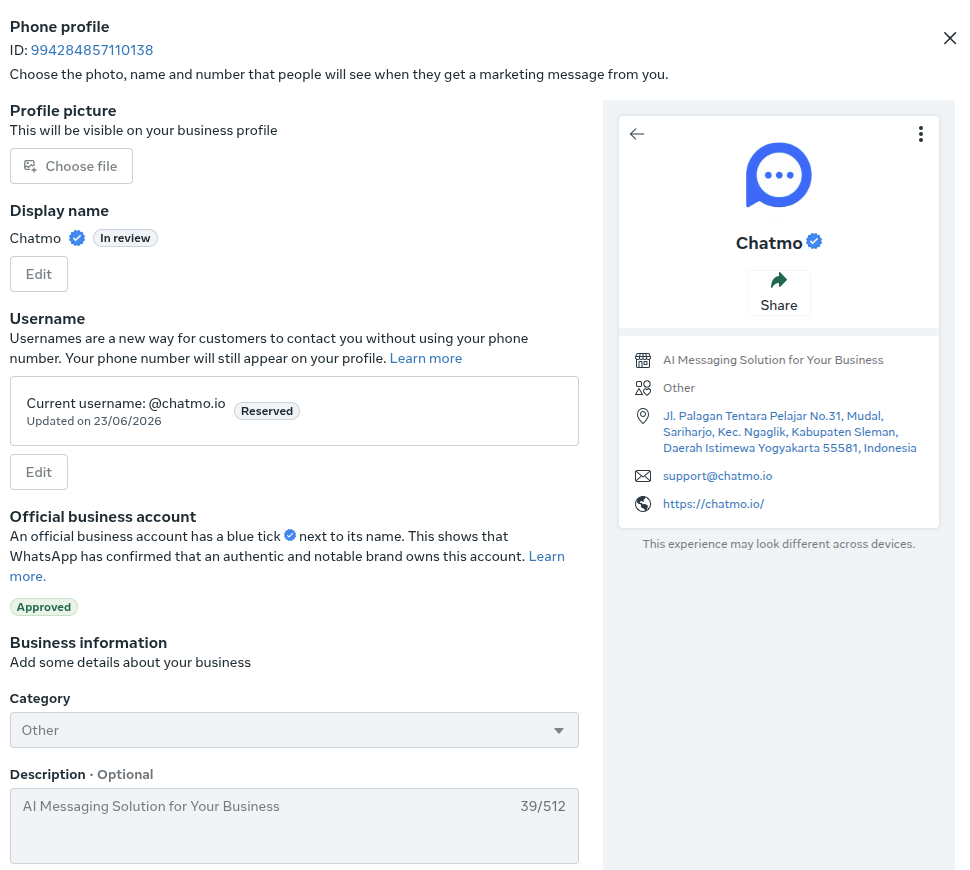Open the three-dot menu in preview
The height and width of the screenshot is (870, 970).
(921, 134)
